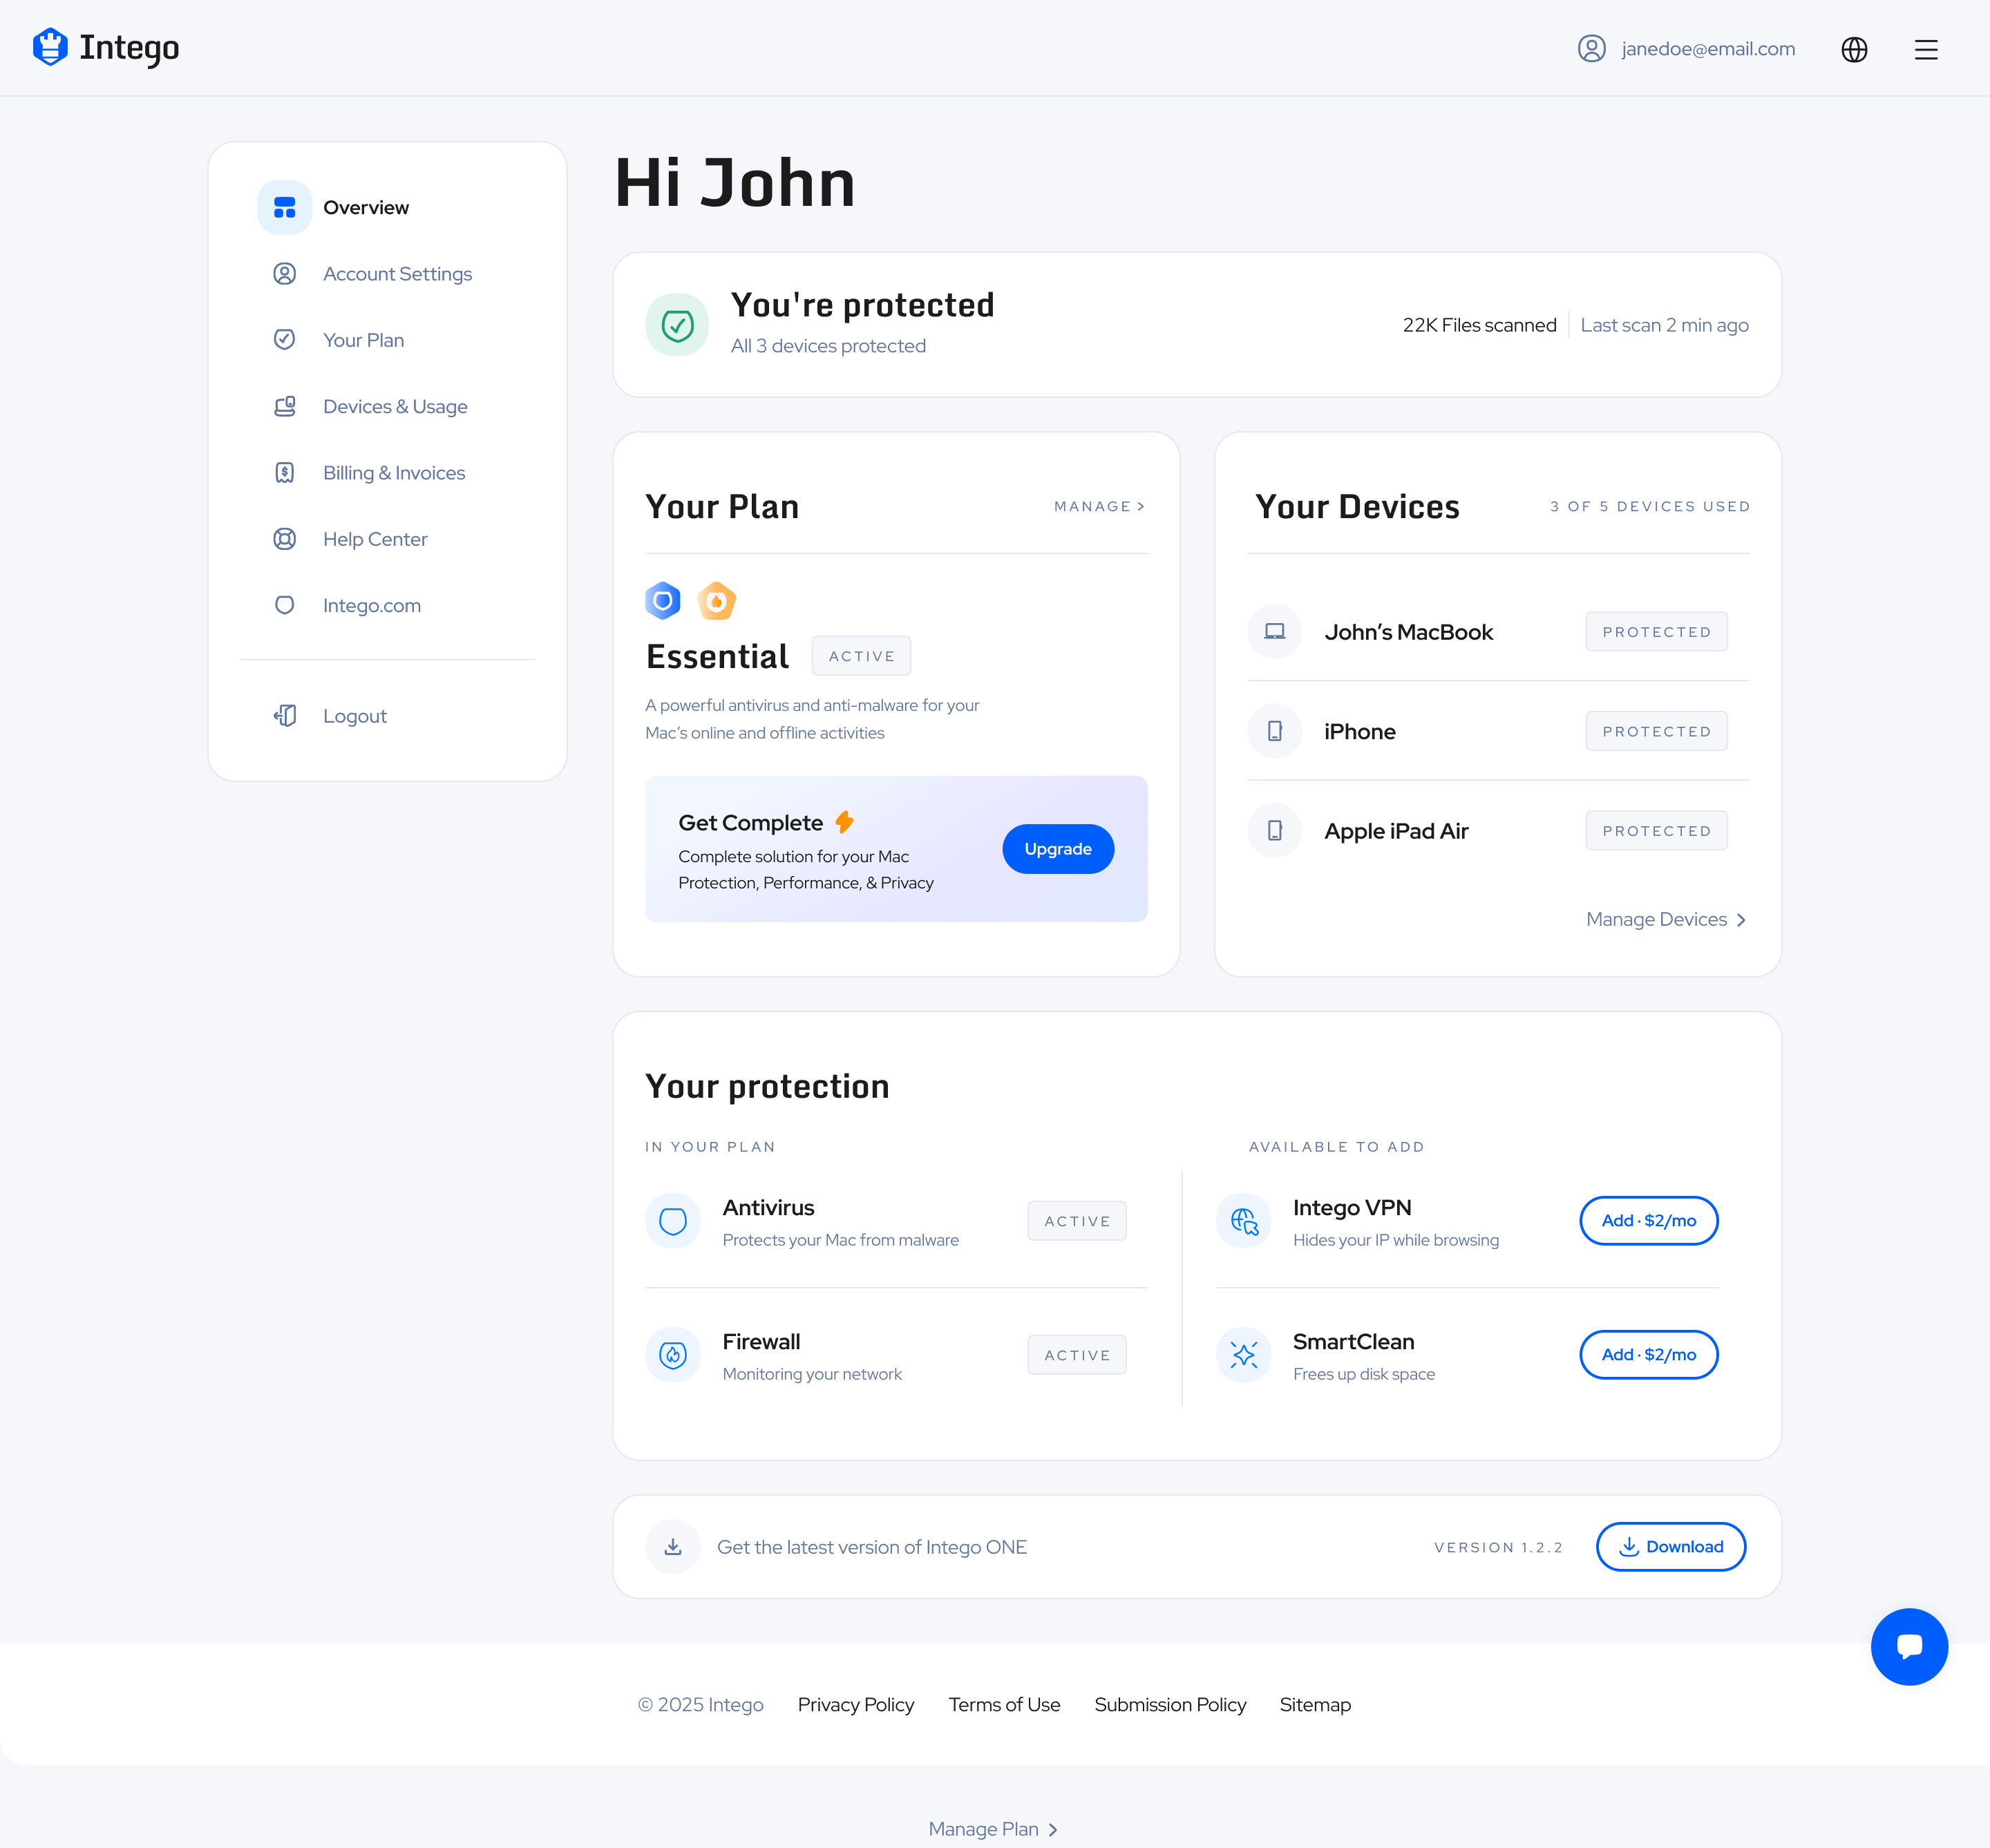The image size is (1990, 1848).
Task: Click the Intego.com shield icon
Action: (x=284, y=605)
